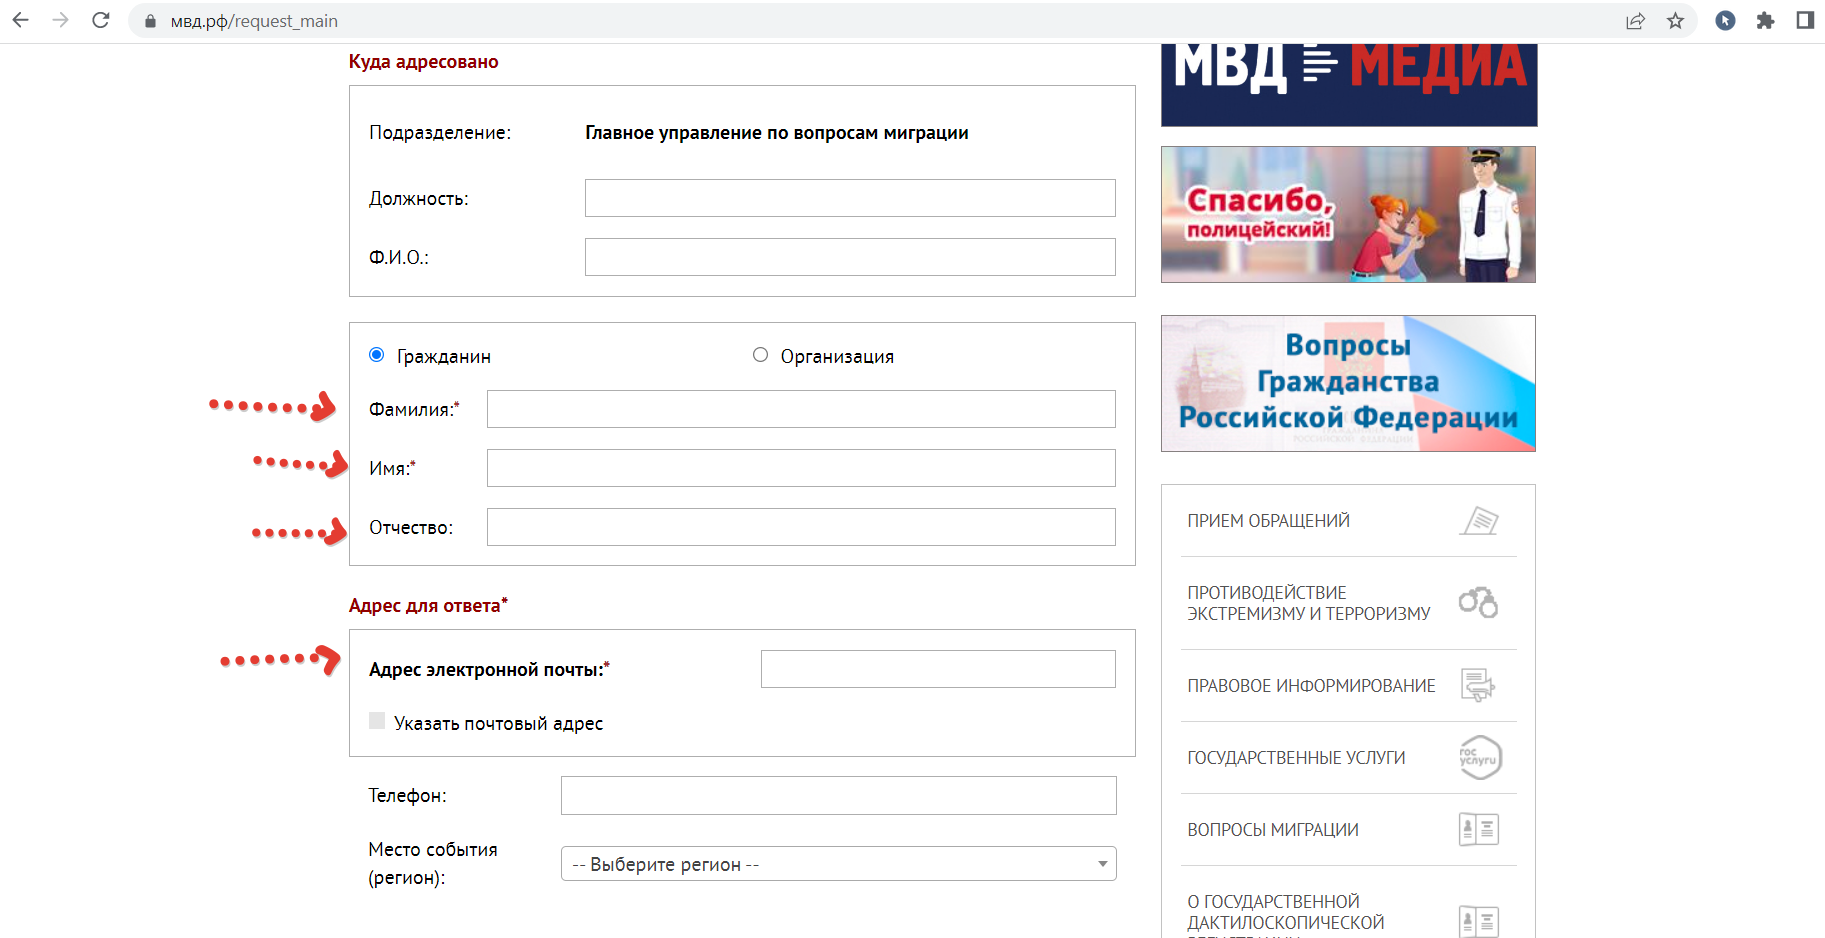Image resolution: width=1825 pixels, height=938 pixels.
Task: Open Вопросы Гражданства Российской Федерации banner
Action: point(1347,383)
